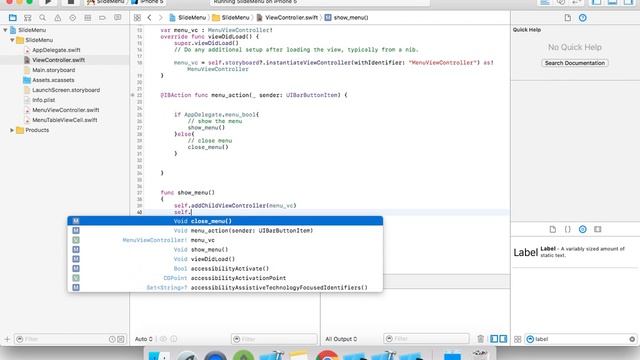Show the File Template library

pyautogui.click(x=553, y=229)
